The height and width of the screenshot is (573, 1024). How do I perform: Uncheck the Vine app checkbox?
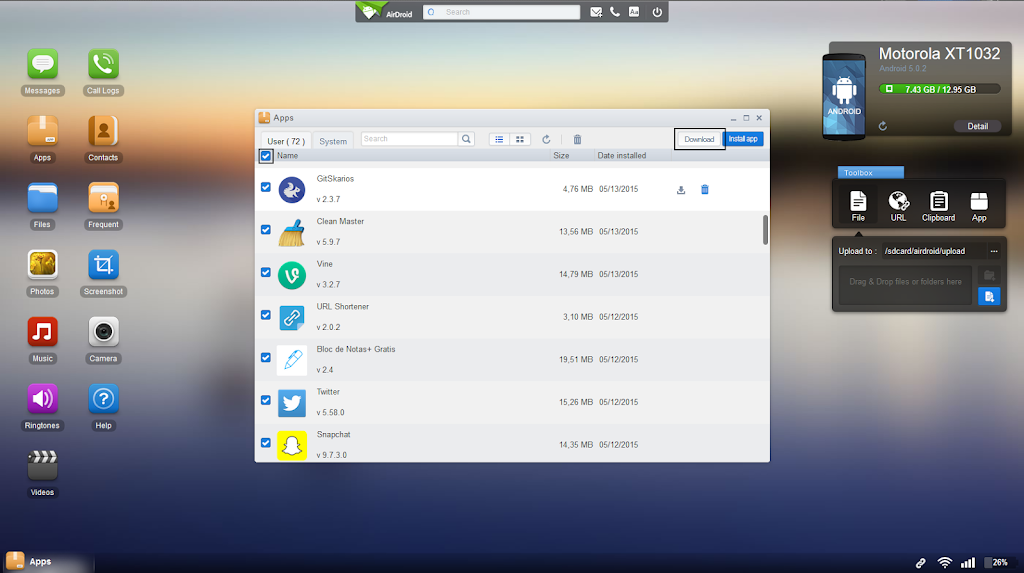(266, 272)
